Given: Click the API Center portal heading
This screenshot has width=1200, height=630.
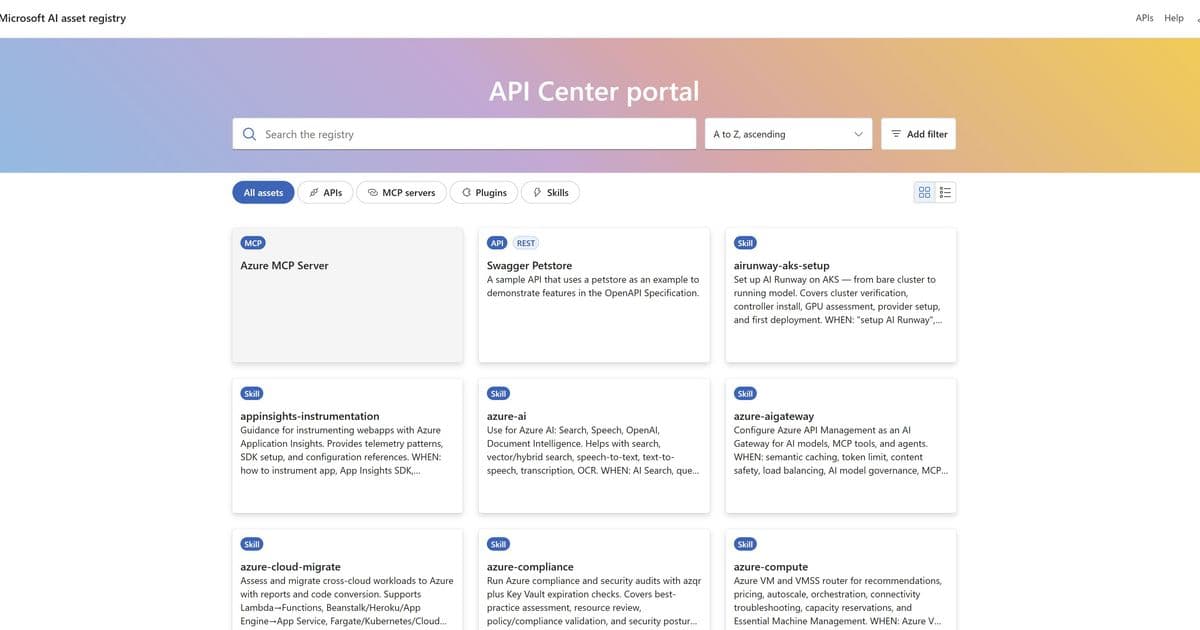Looking at the screenshot, I should click(x=594, y=91).
